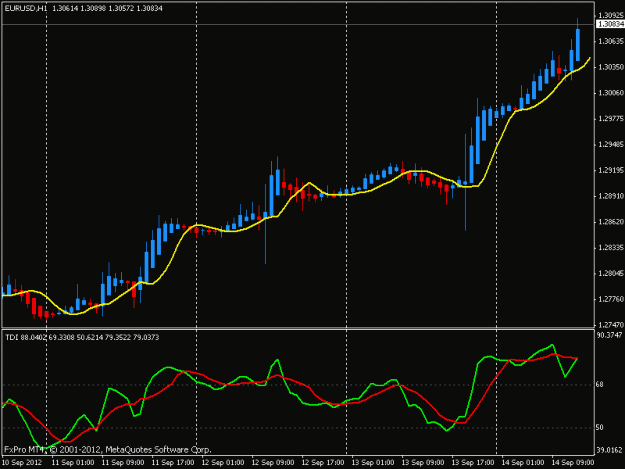The image size is (625, 469).
Task: Click the last tall blue candle at chart top
Action: coord(578,44)
